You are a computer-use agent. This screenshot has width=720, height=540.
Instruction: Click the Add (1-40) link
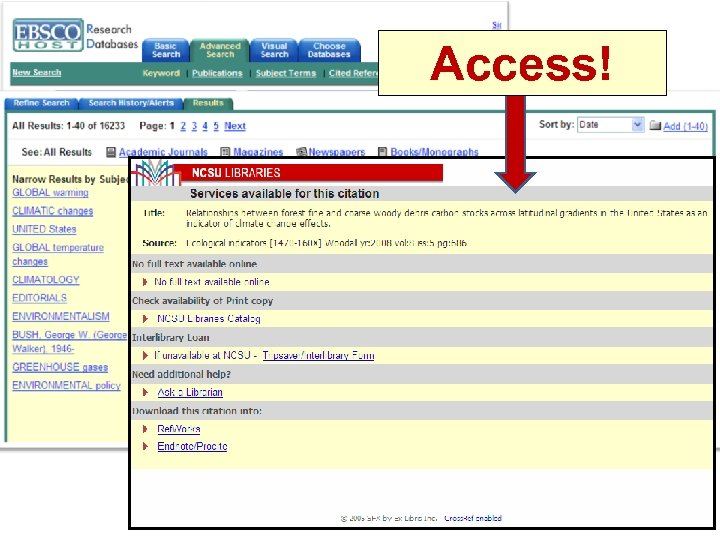pos(686,126)
